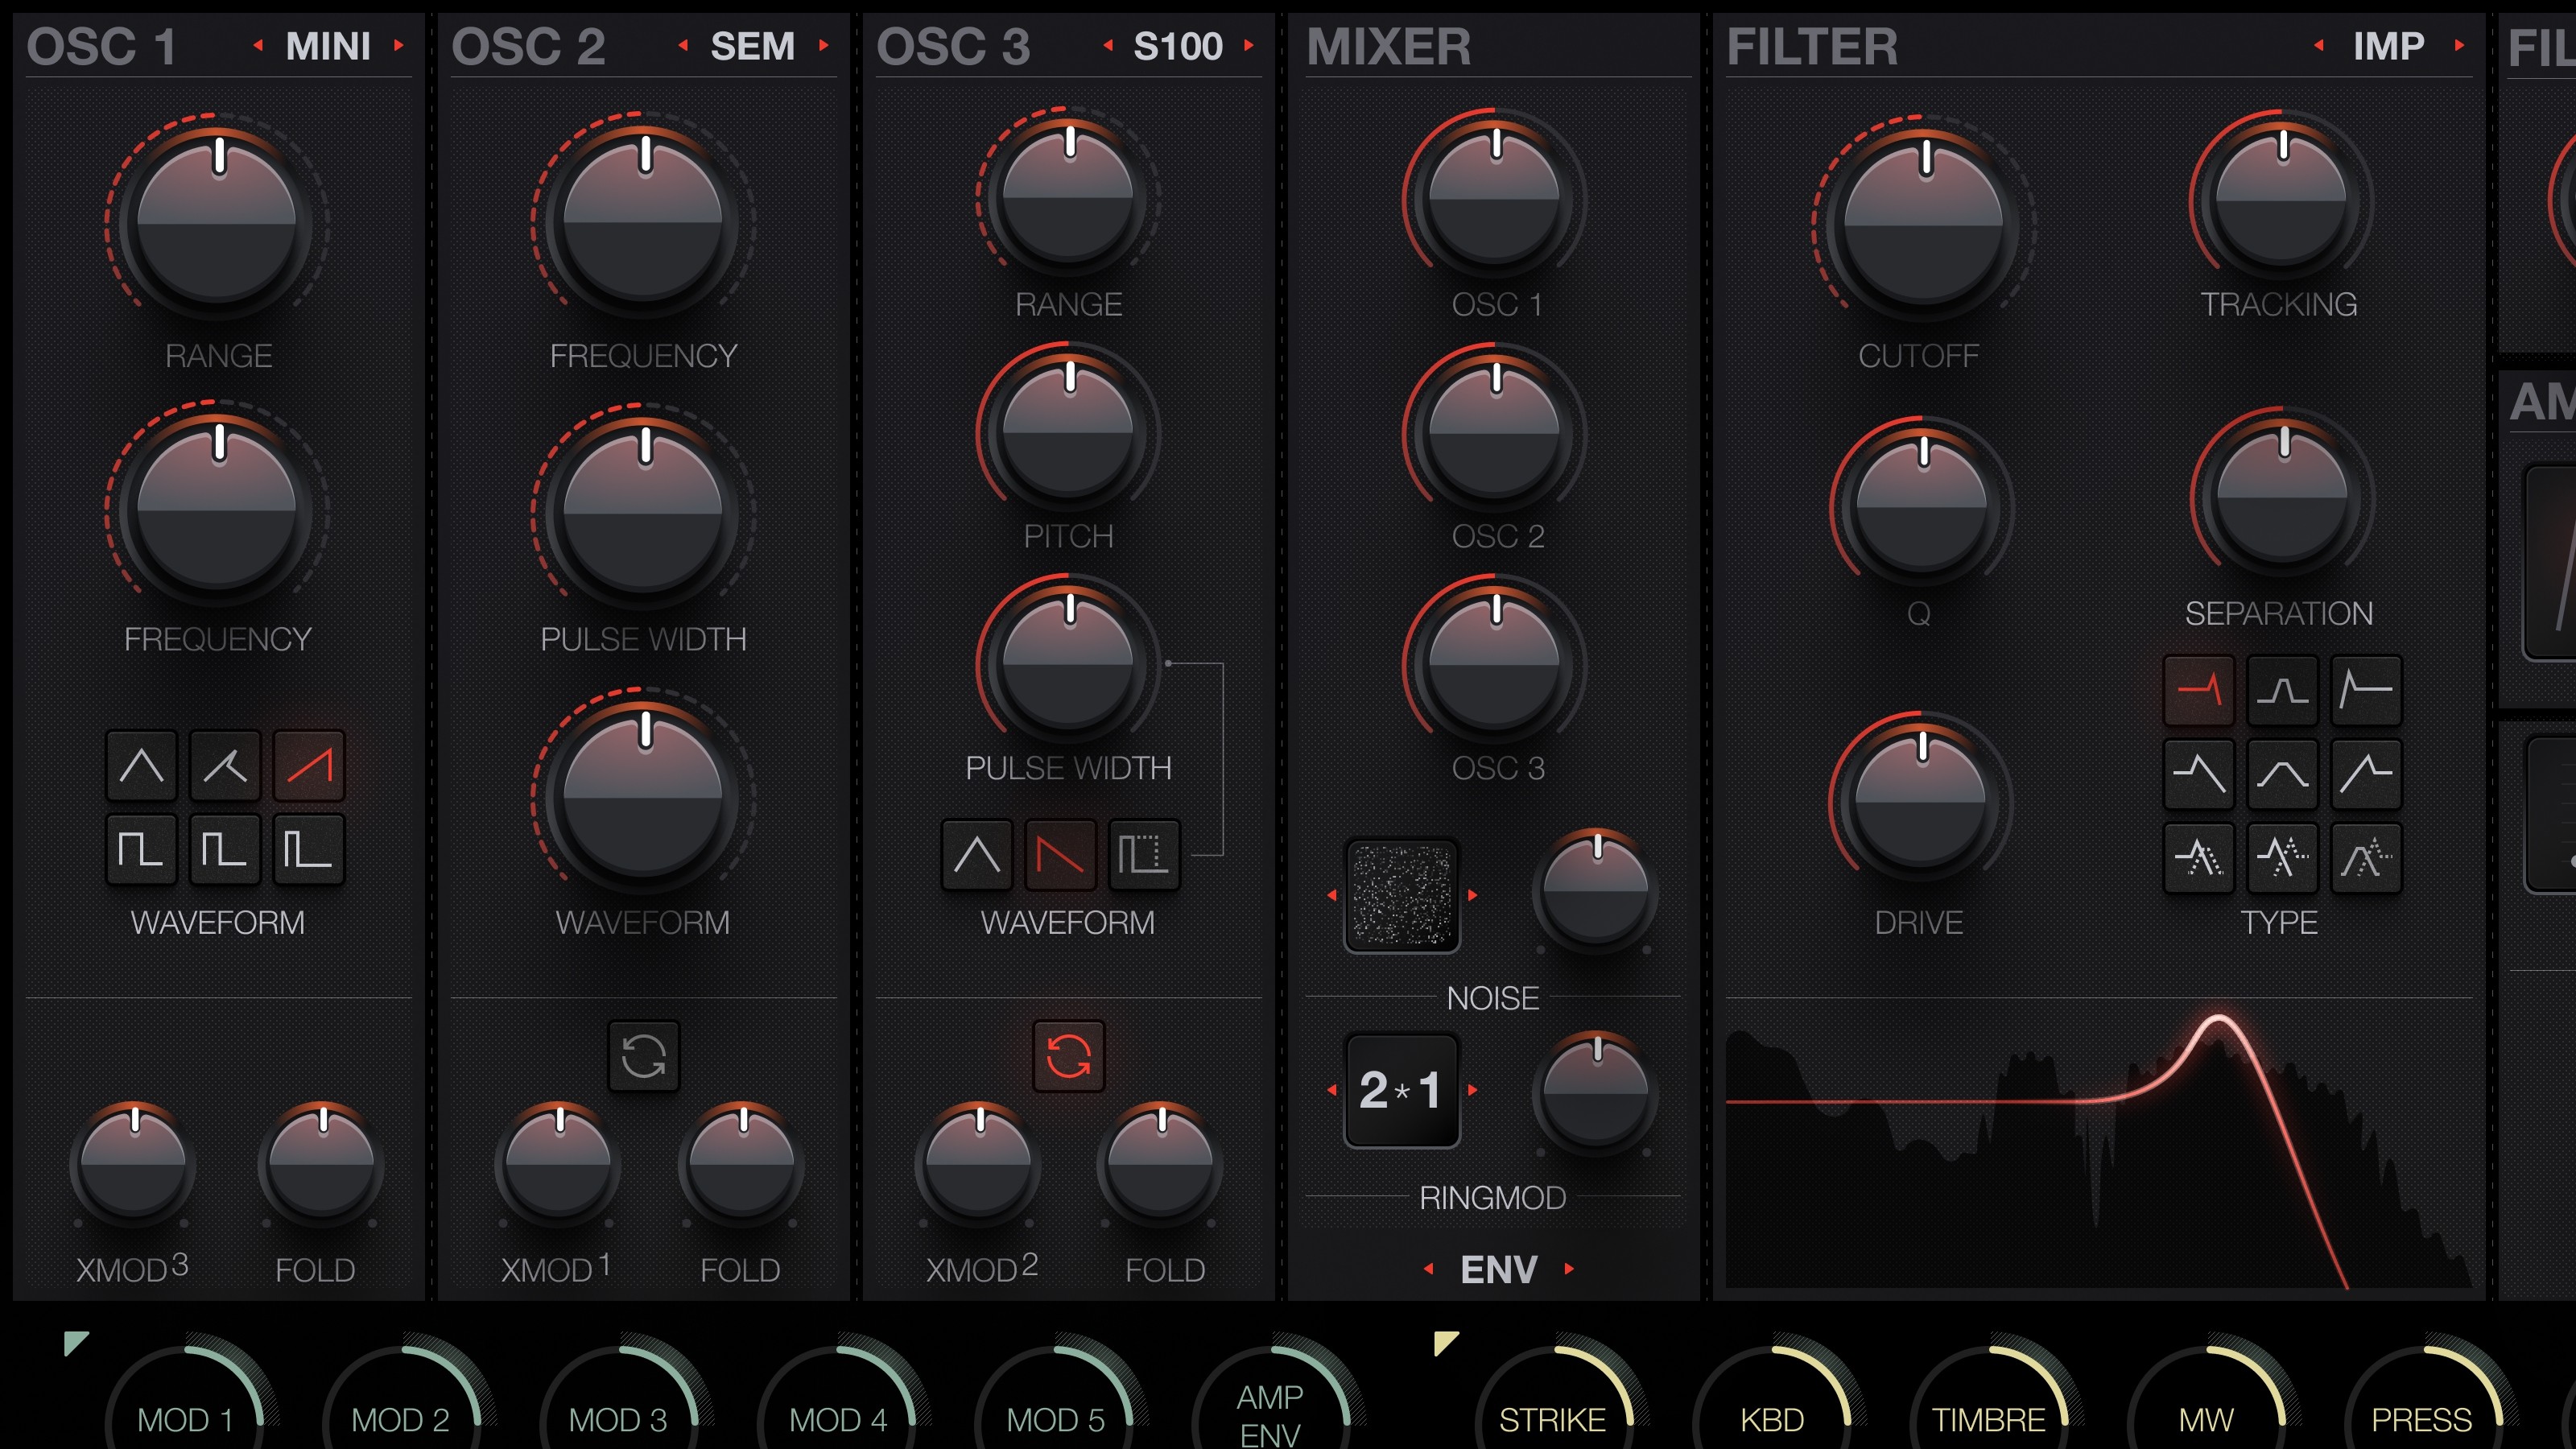Enable OSC 2 sync toggle
2576x1449 pixels.
click(643, 1056)
